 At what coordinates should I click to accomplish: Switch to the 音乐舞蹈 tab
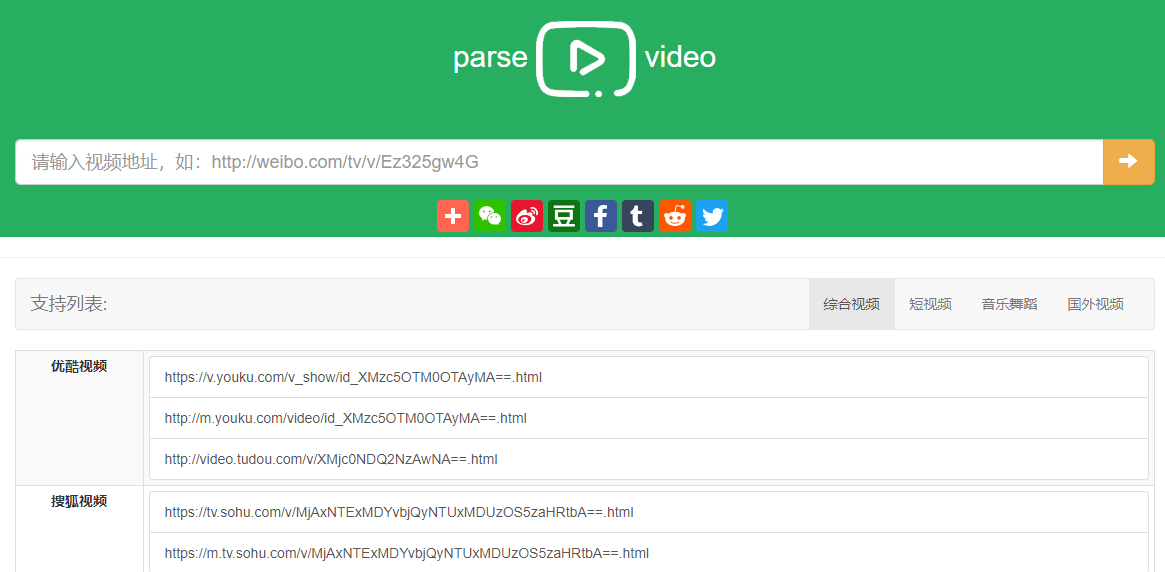click(1010, 304)
